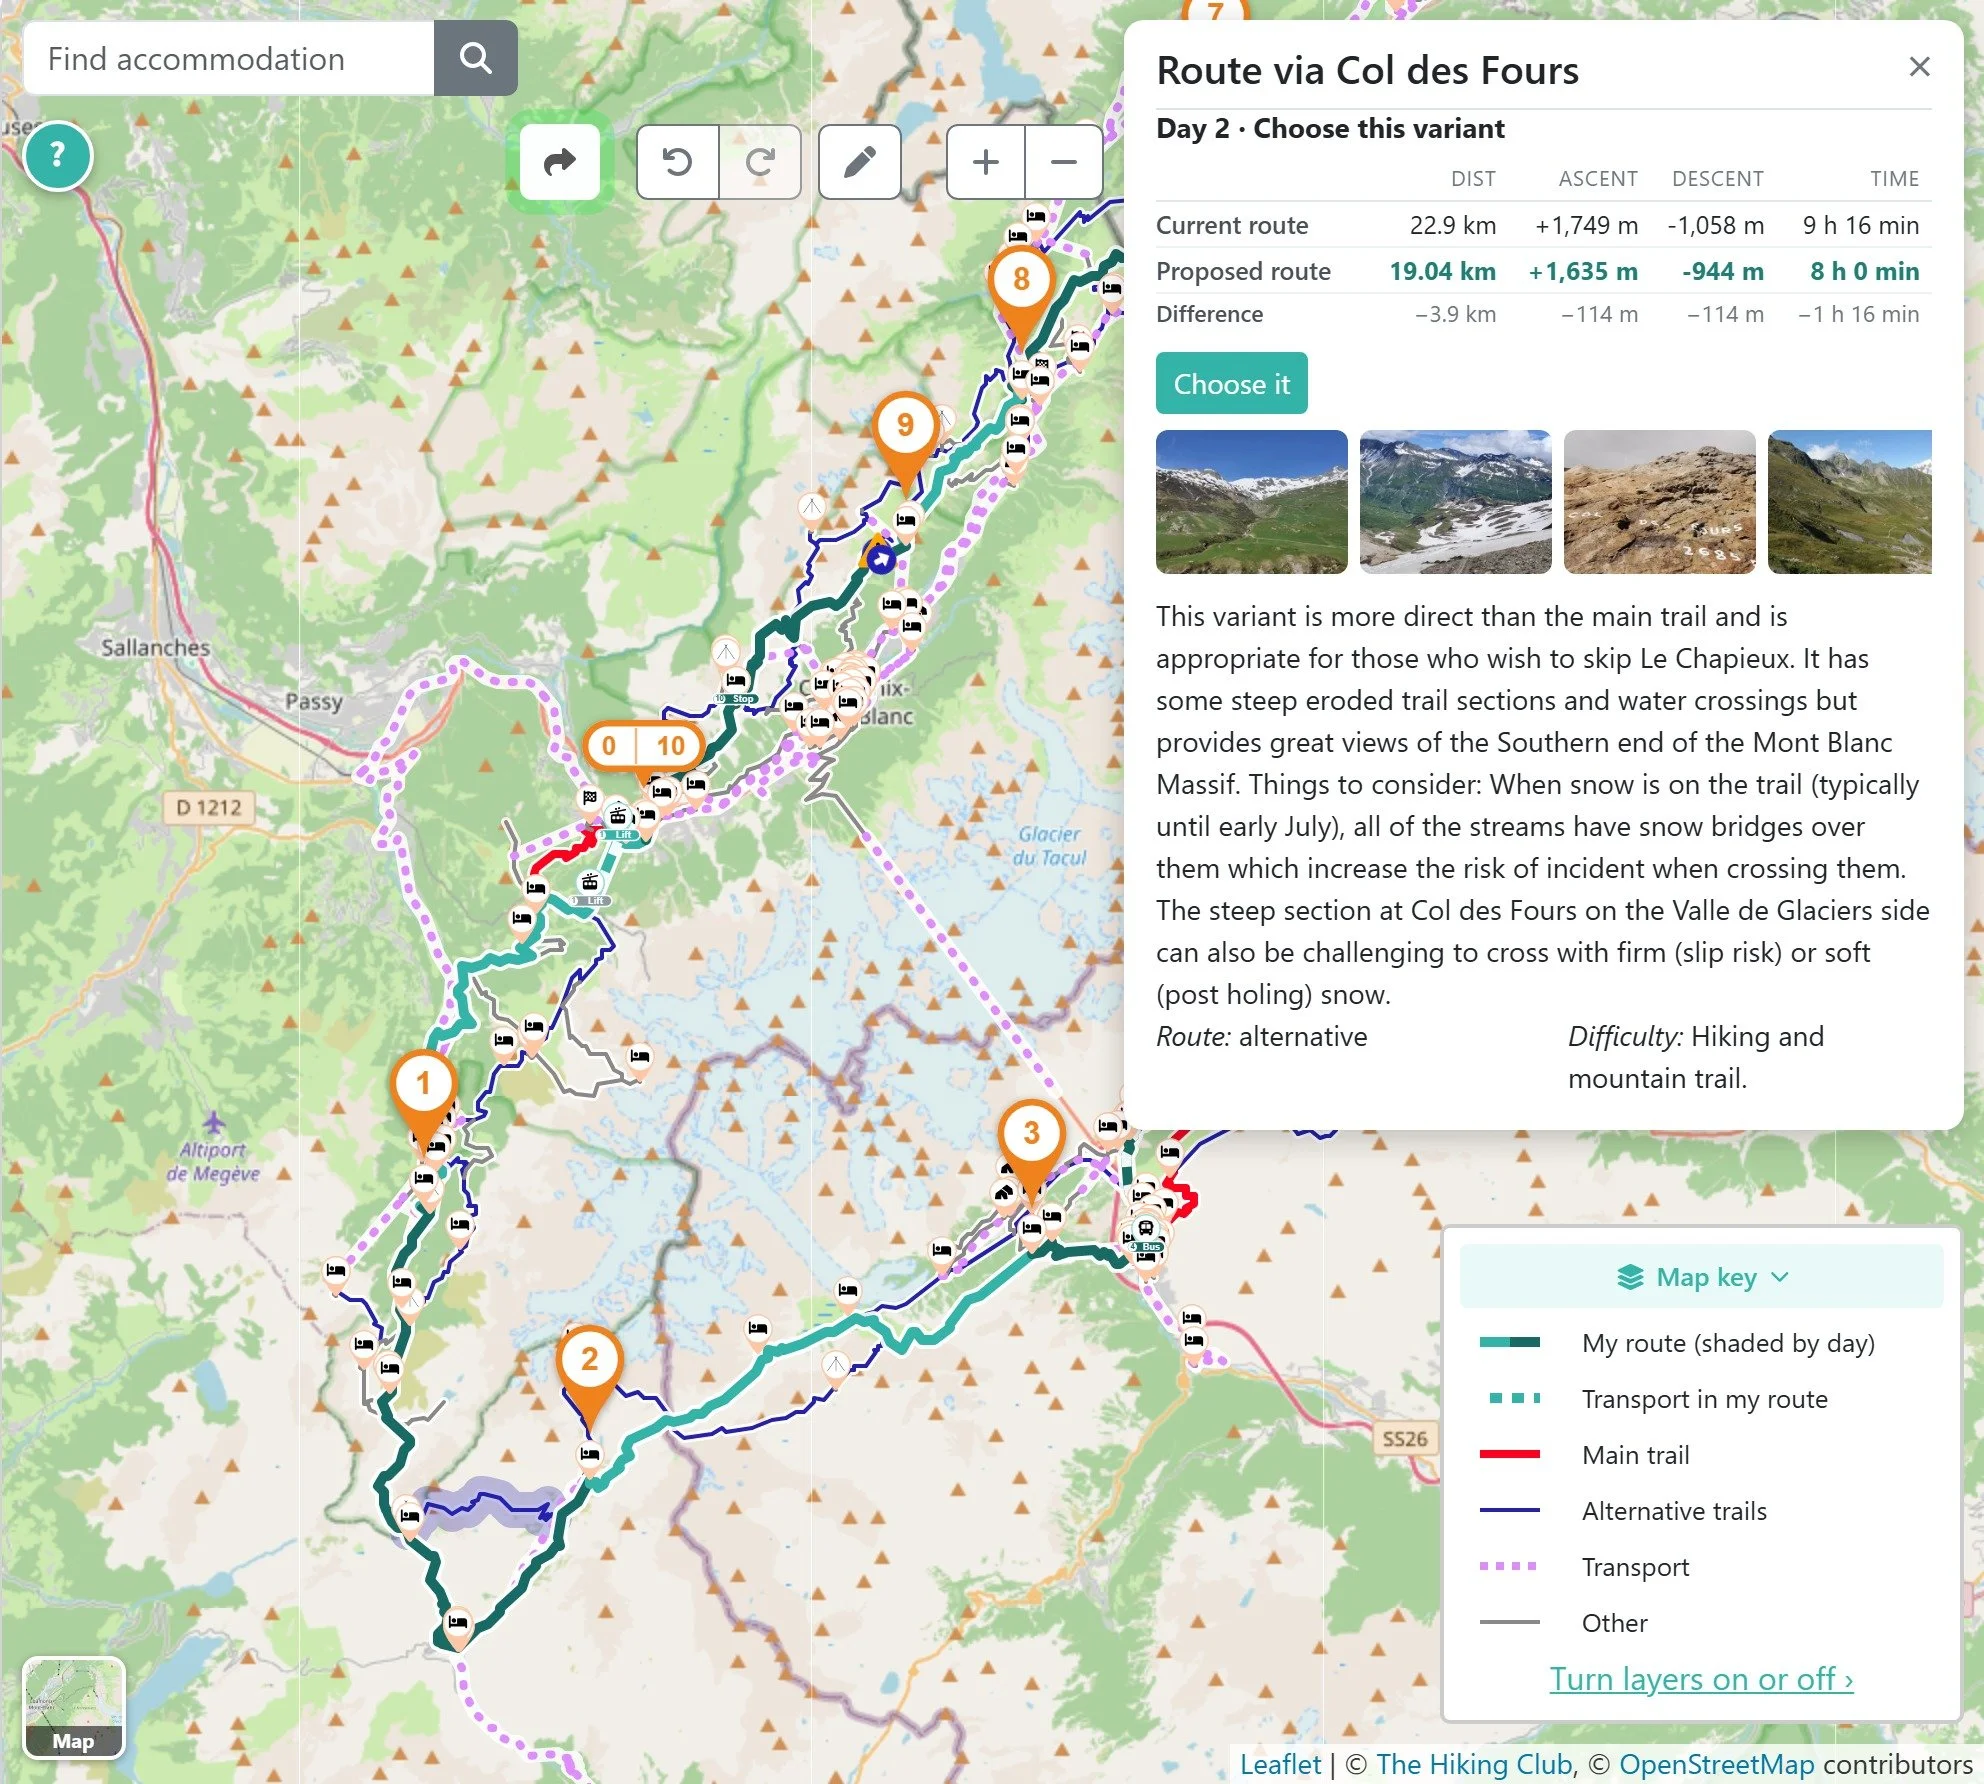Open The Hiking Club link
1984x1784 pixels.
(1472, 1764)
